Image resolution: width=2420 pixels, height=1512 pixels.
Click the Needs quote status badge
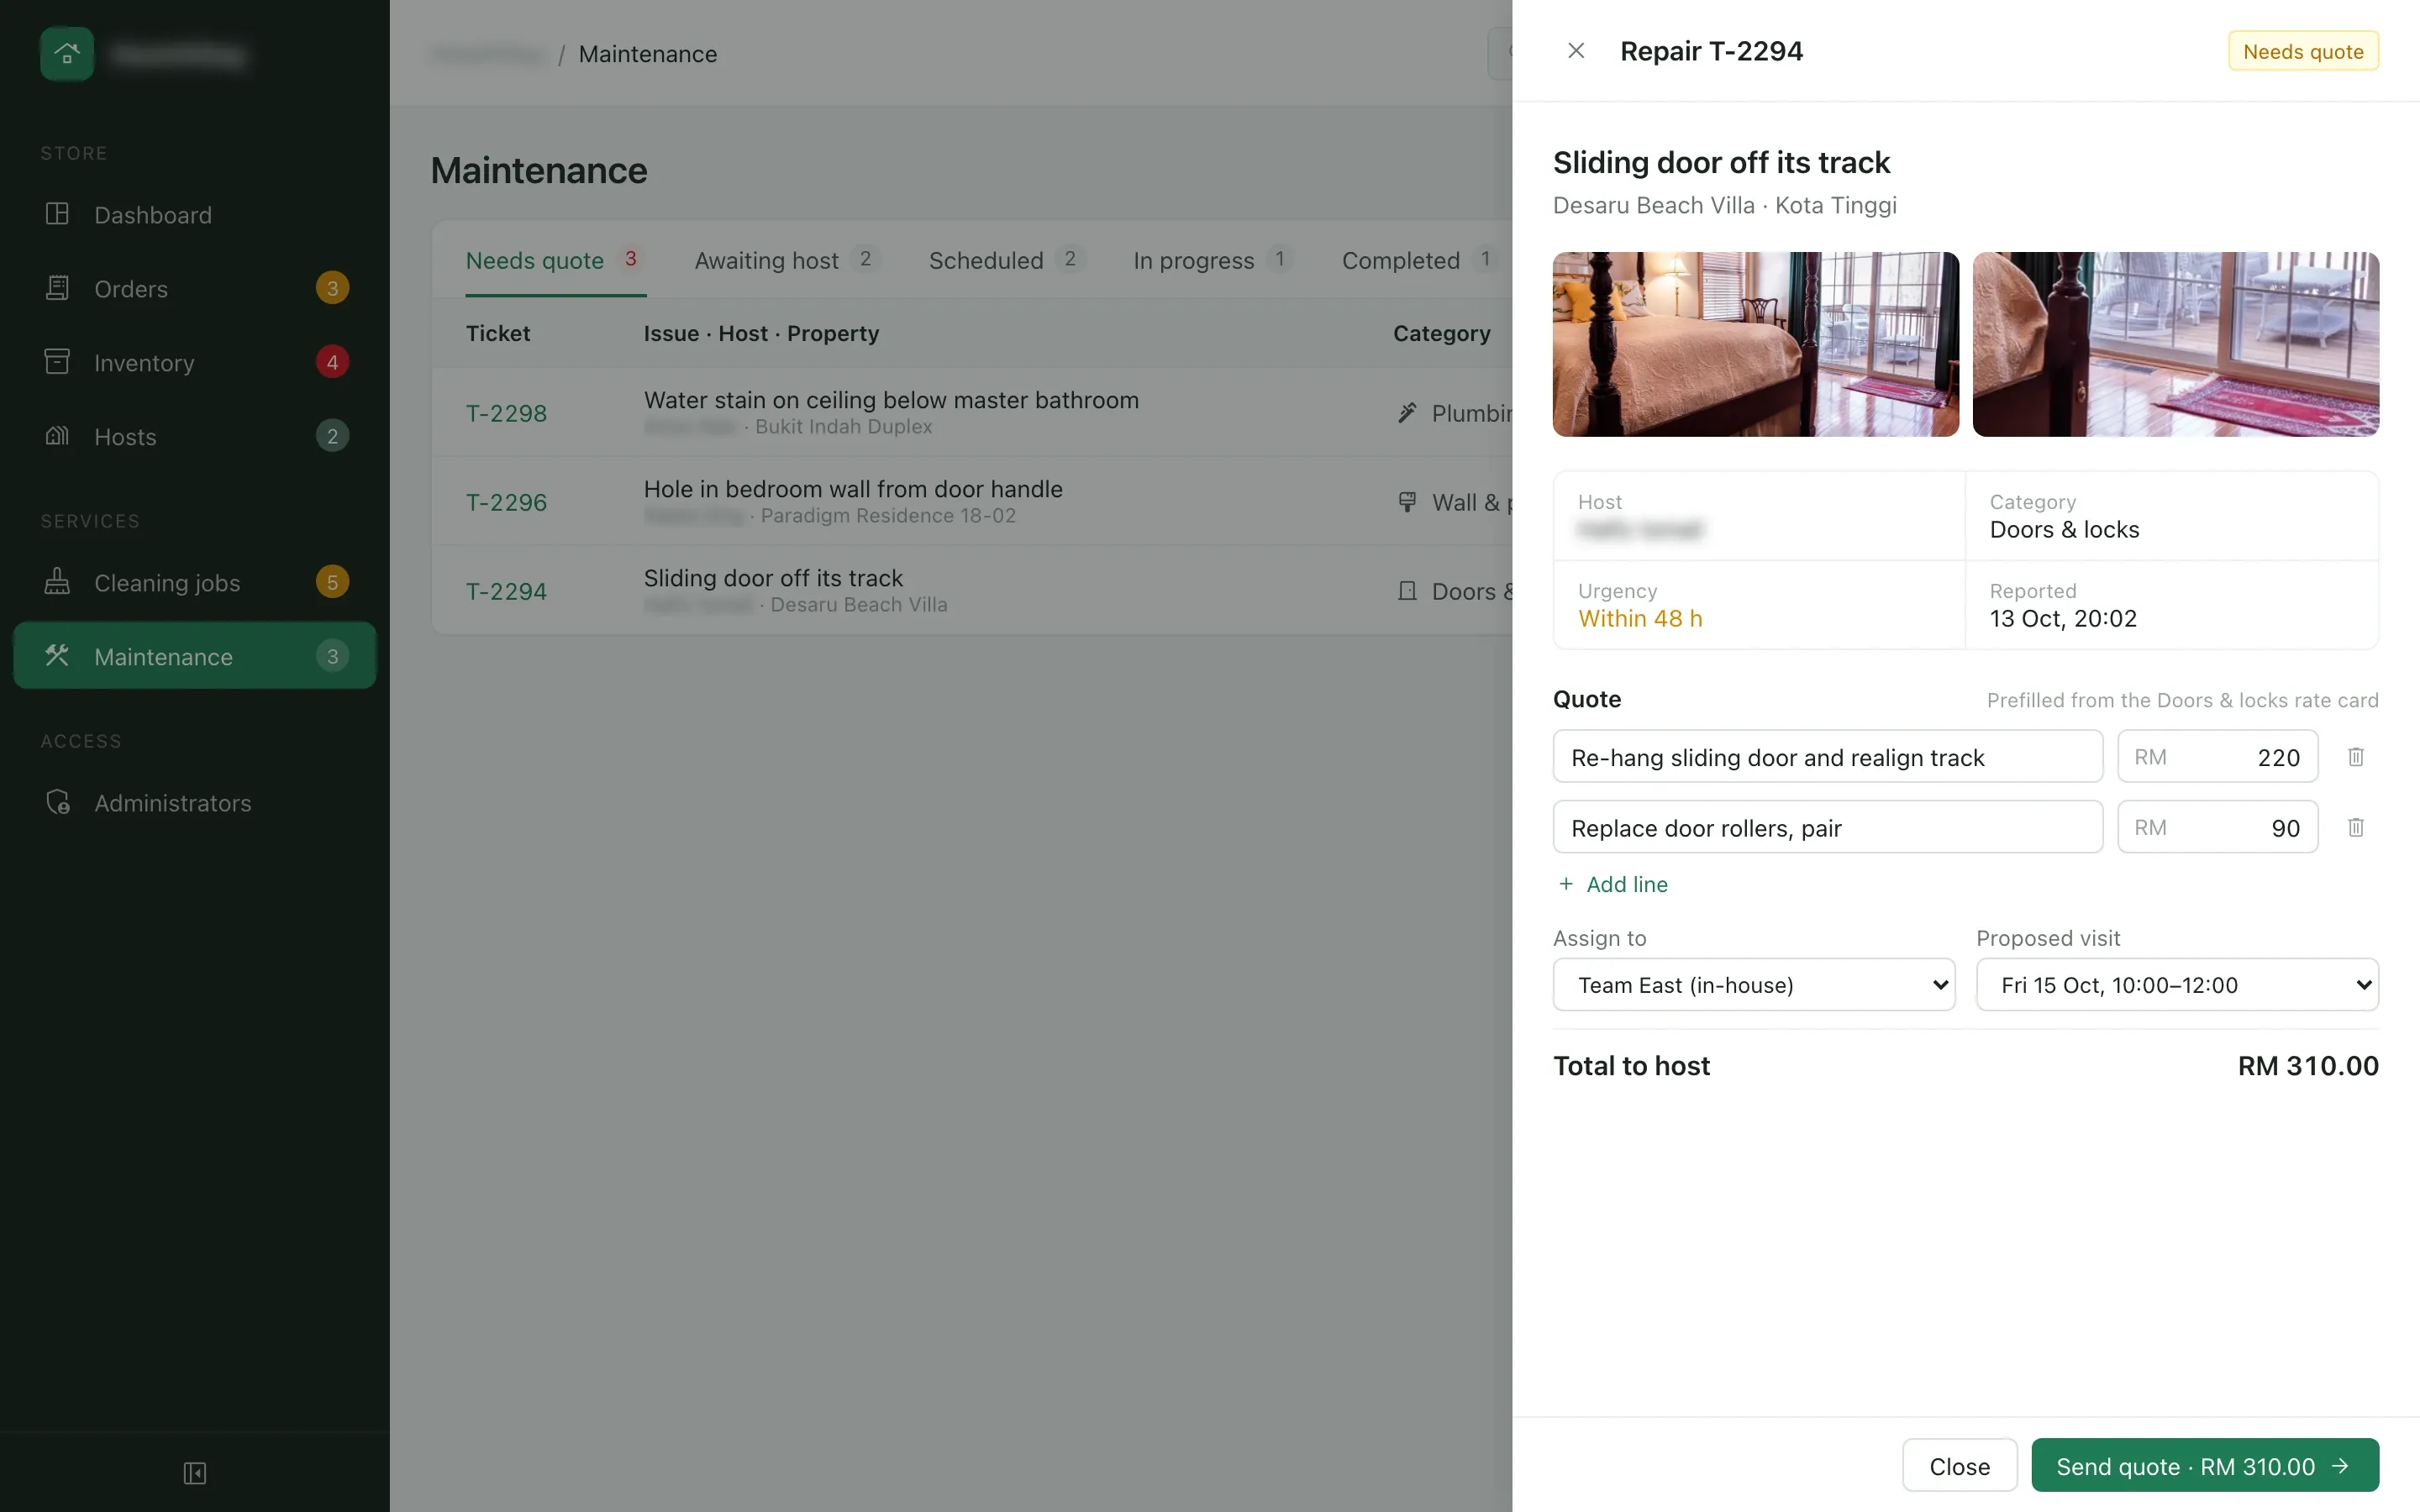click(x=2303, y=51)
